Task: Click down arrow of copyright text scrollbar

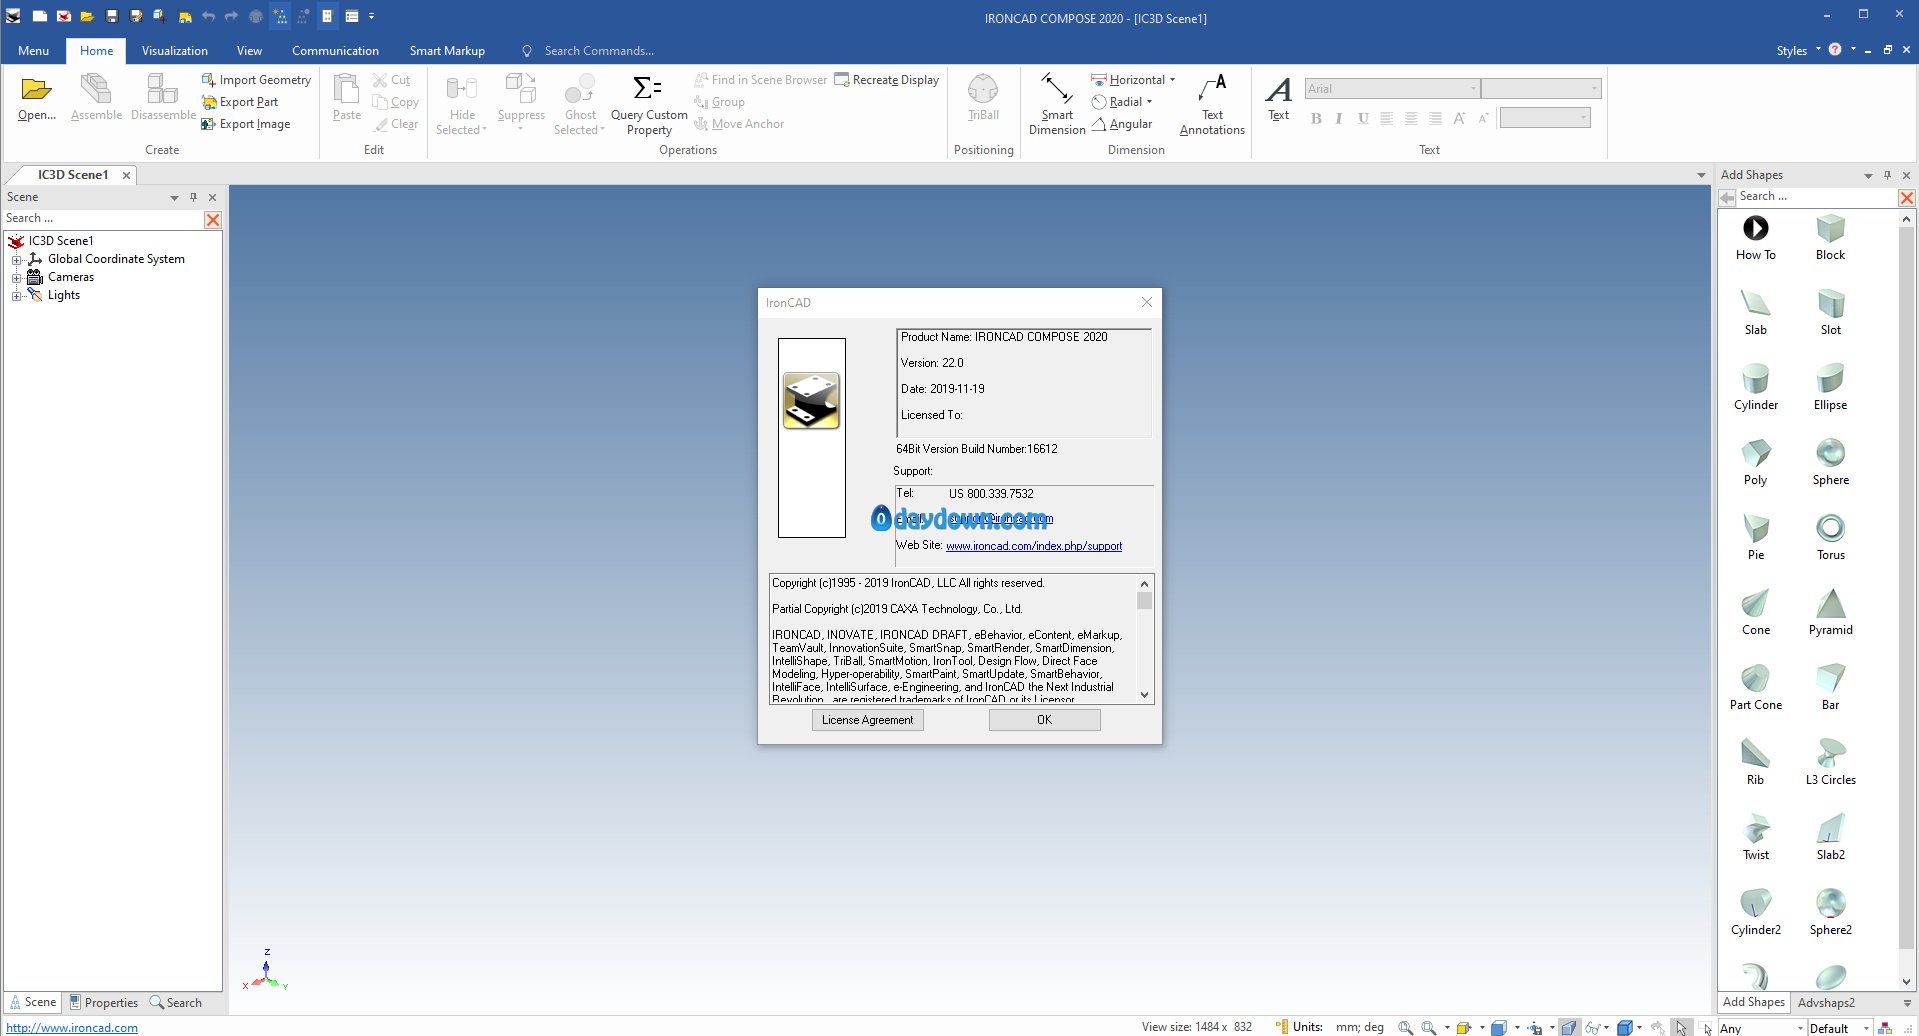Action: tap(1144, 695)
